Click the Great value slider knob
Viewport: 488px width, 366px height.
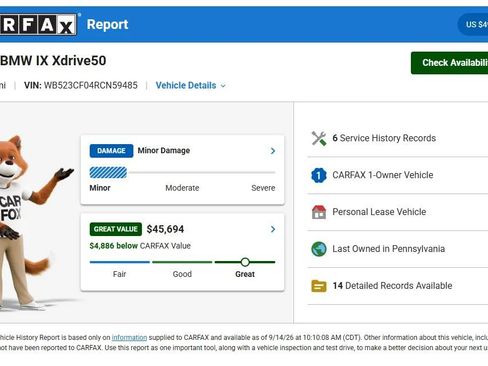pos(245,262)
